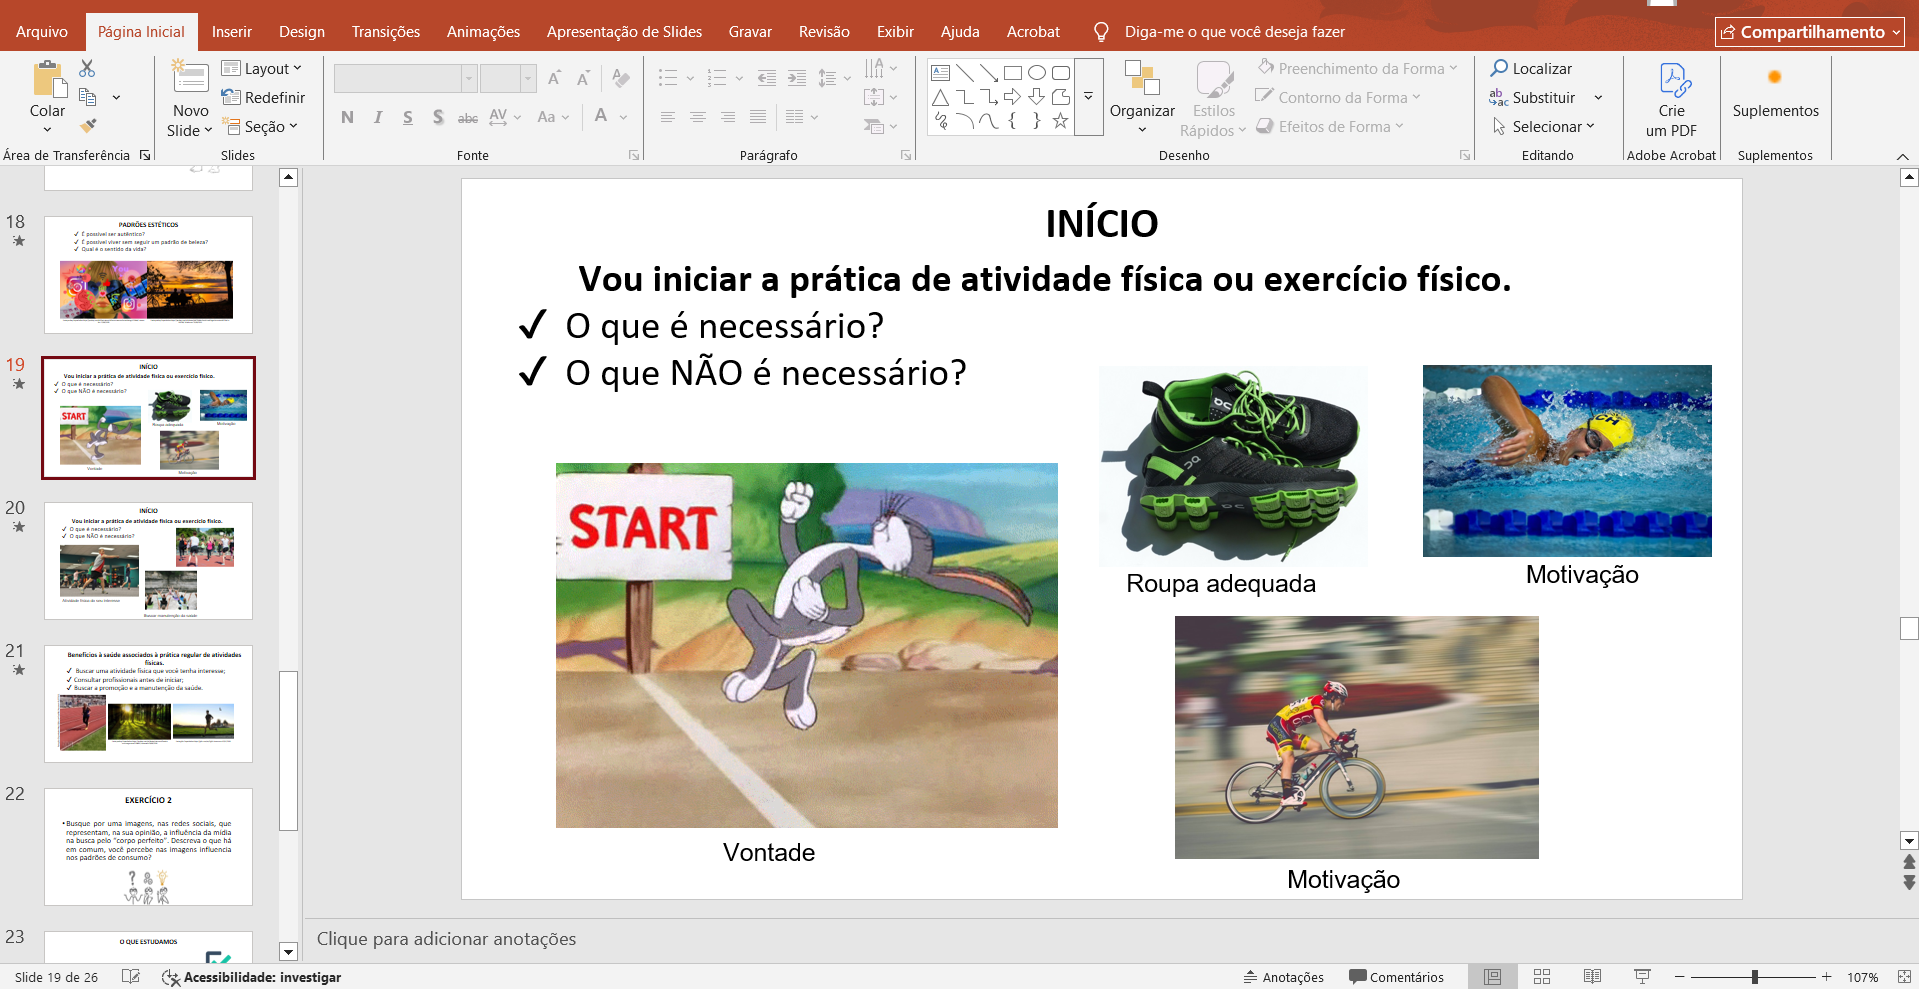Open the Arquivo menu
Viewport: 1919px width, 989px height.
point(42,32)
